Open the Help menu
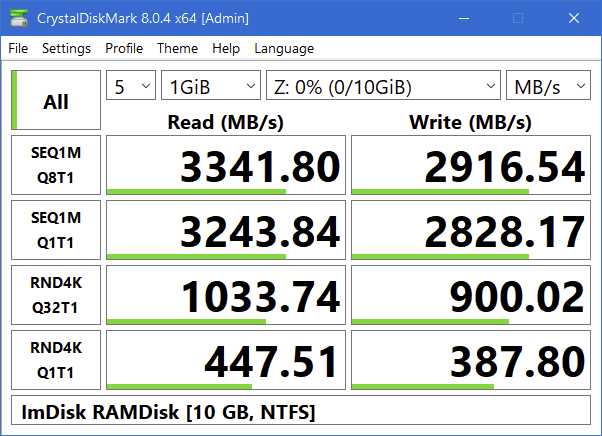Viewport: 602px width, 436px height. (226, 48)
